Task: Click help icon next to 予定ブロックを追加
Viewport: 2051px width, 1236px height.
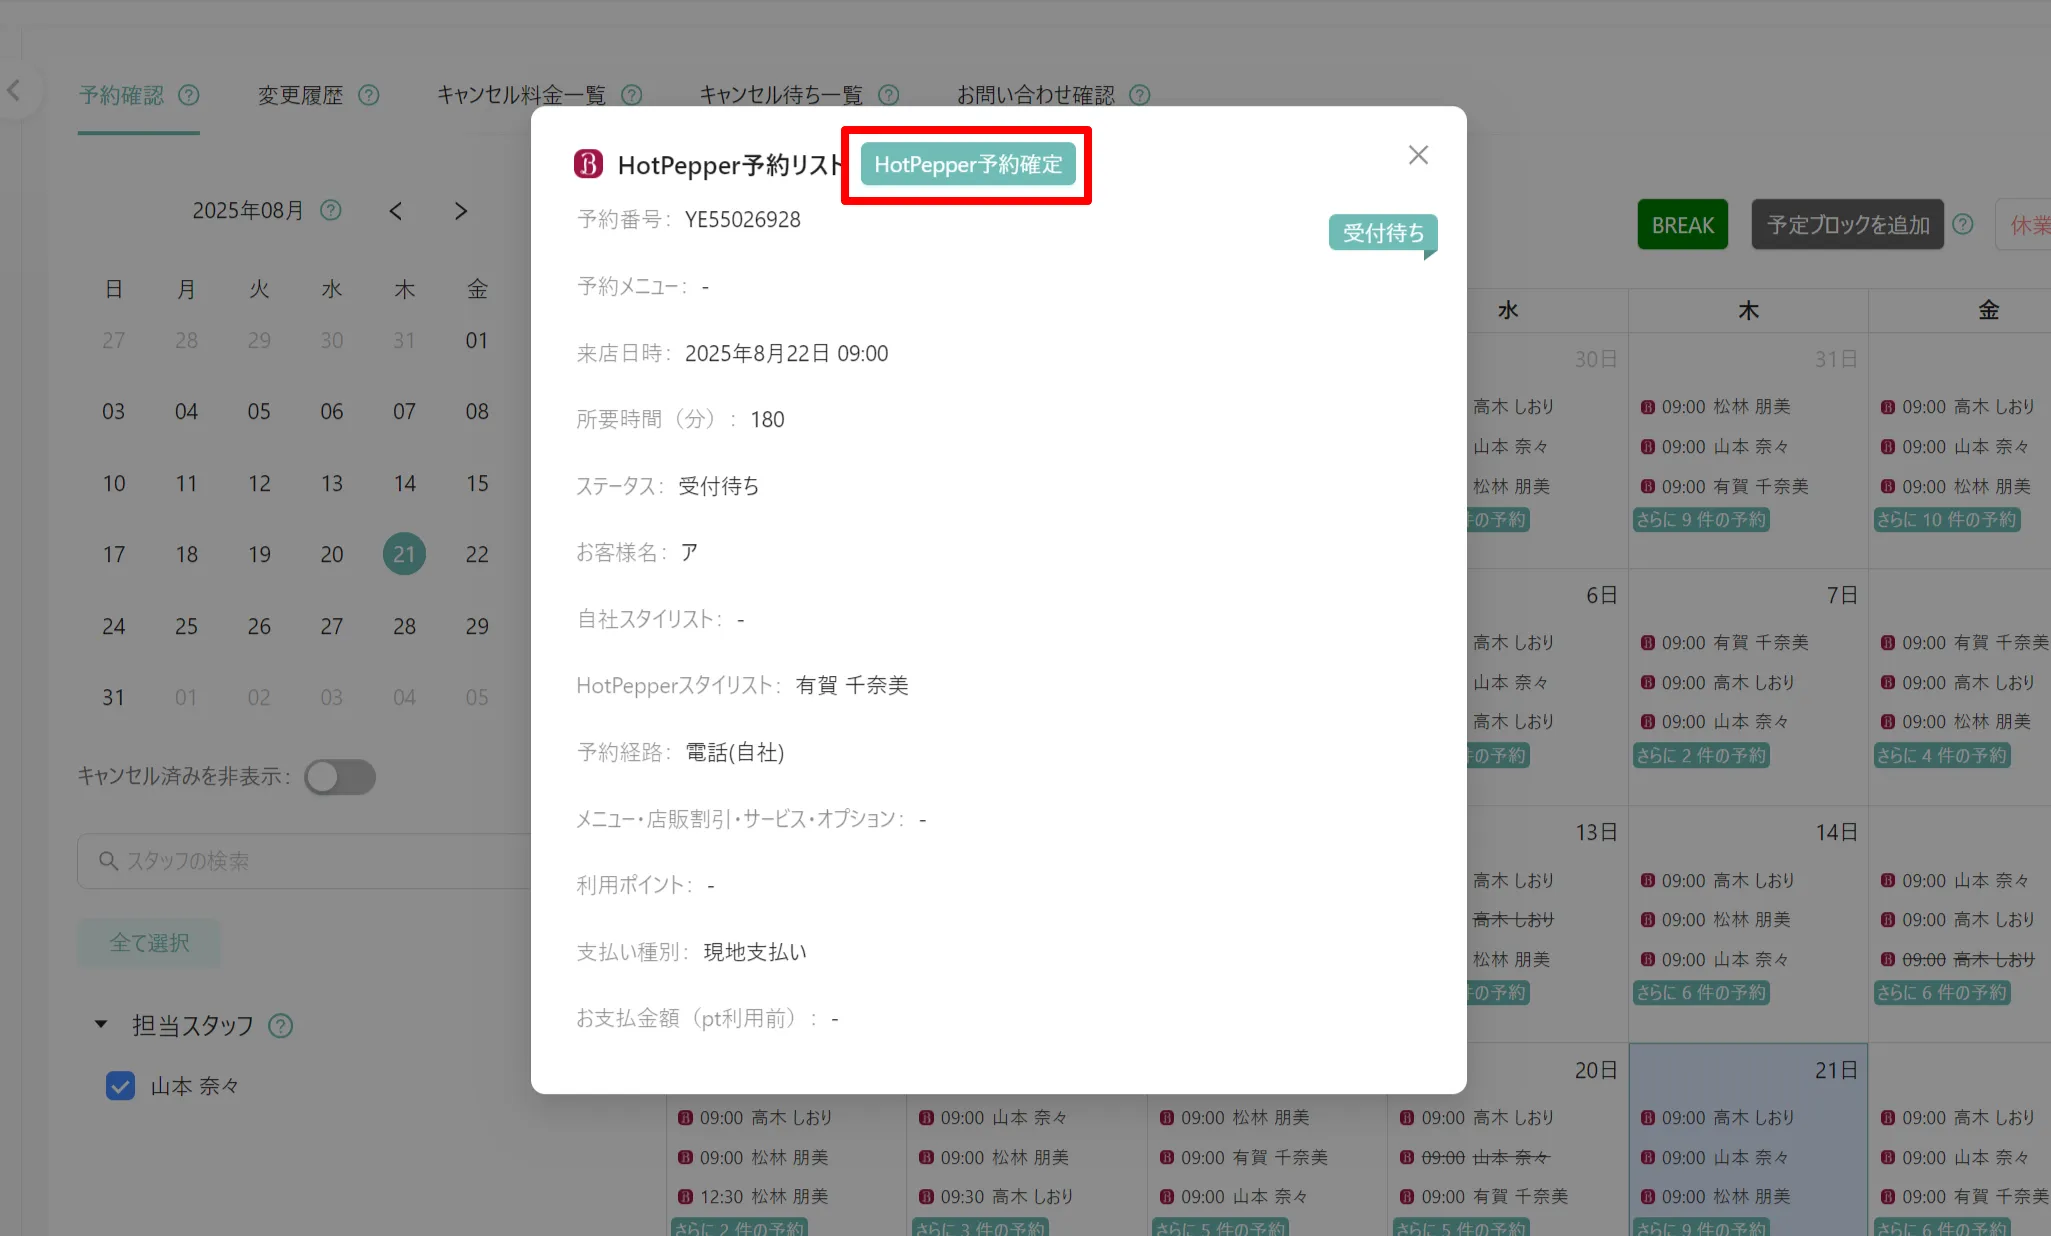Action: tap(1962, 225)
